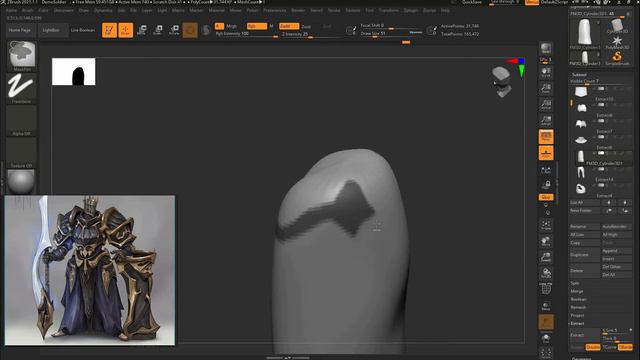Click the XYZ axis orientation gizmo
This screenshot has height=360, width=640.
point(518,67)
